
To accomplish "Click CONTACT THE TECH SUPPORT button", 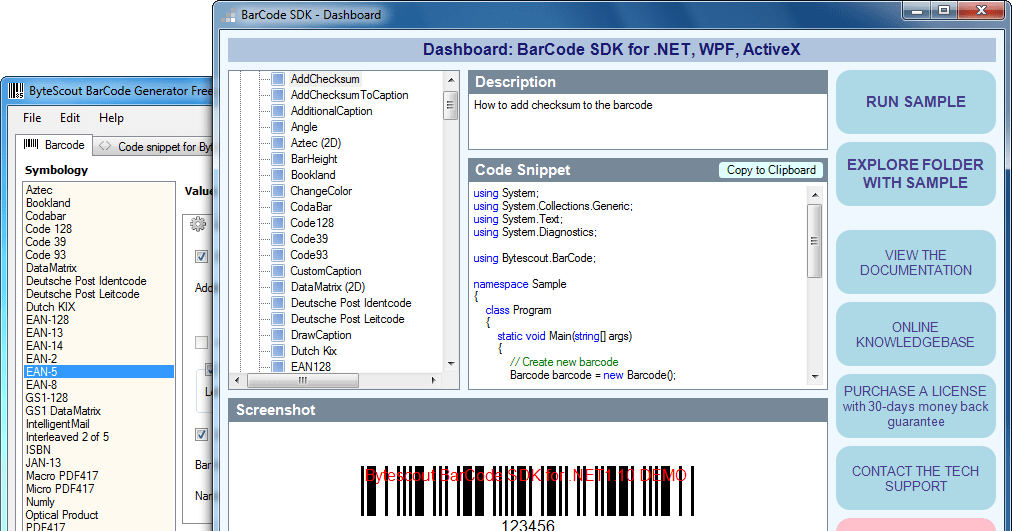I will (916, 479).
